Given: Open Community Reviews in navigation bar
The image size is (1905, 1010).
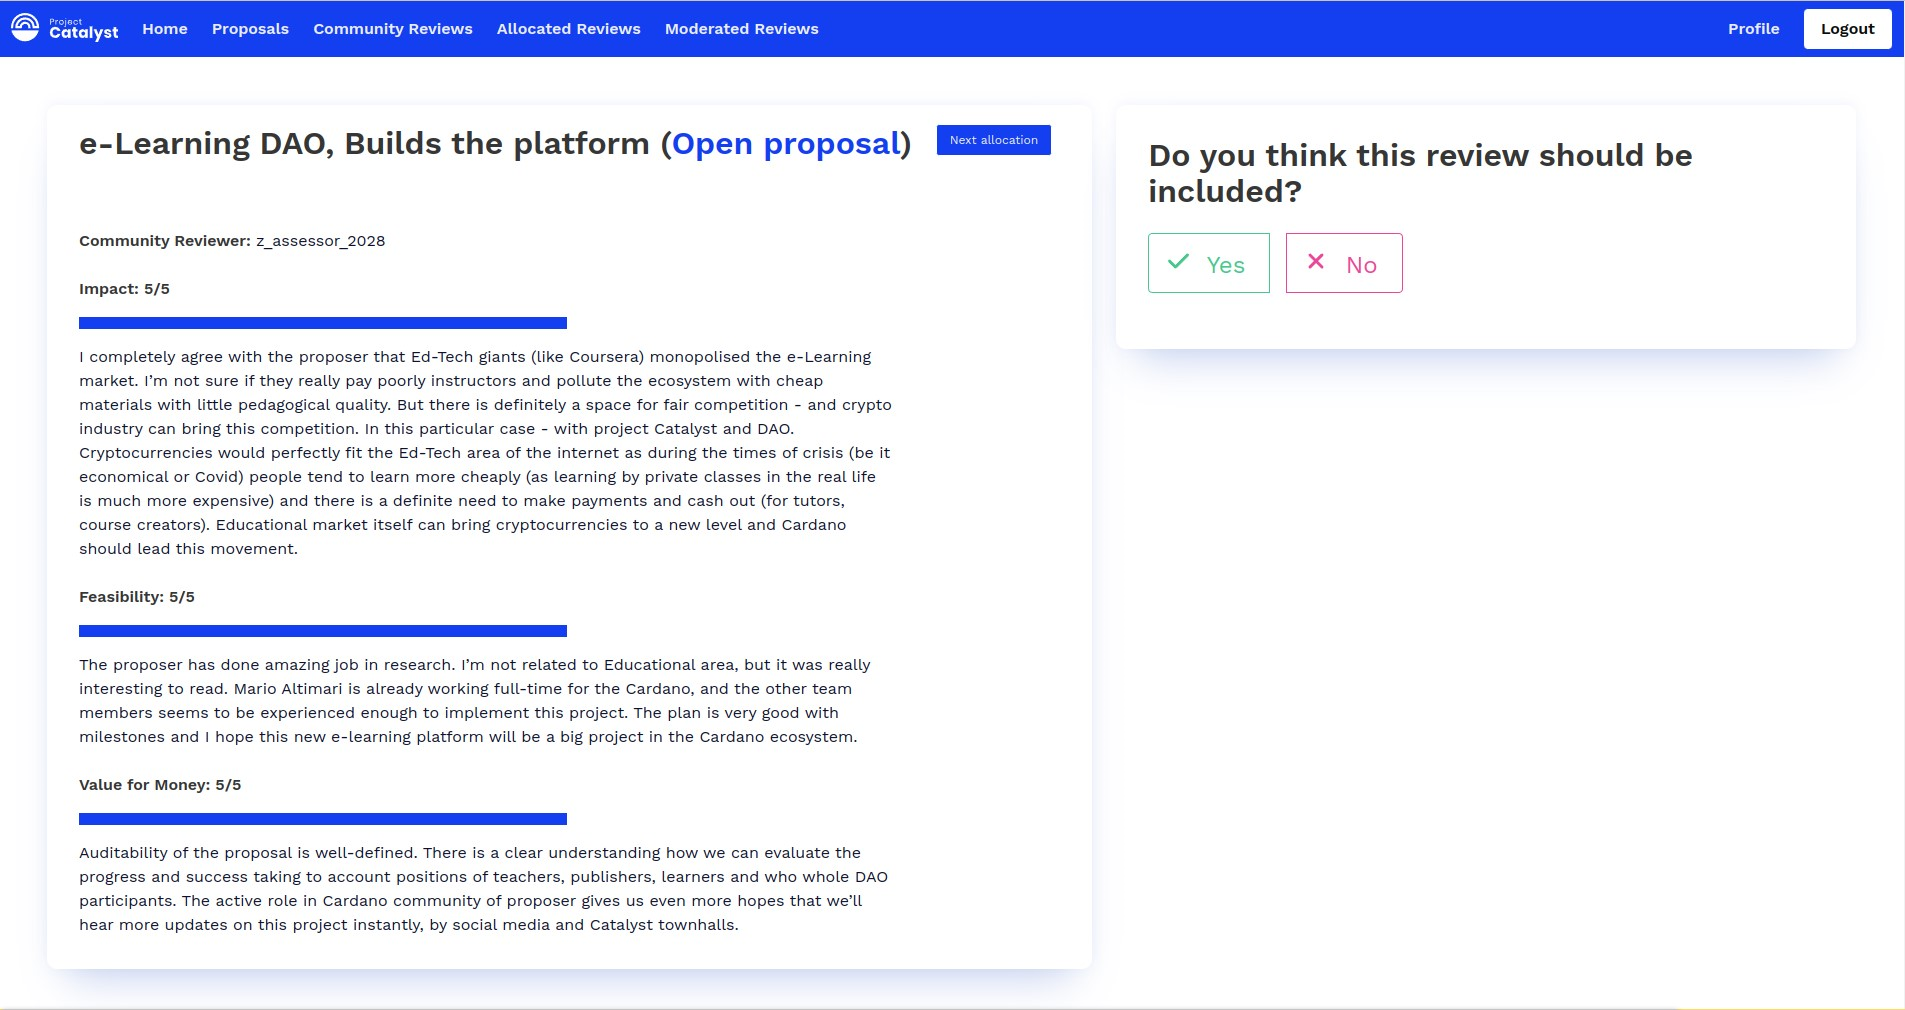Looking at the screenshot, I should [393, 29].
